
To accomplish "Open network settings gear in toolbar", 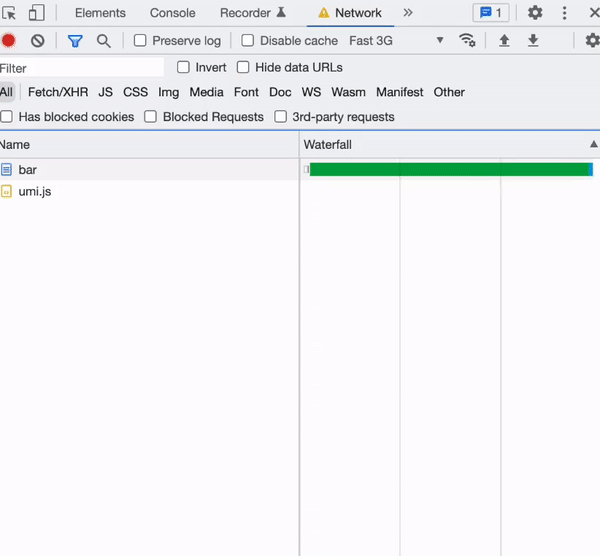I will (593, 40).
